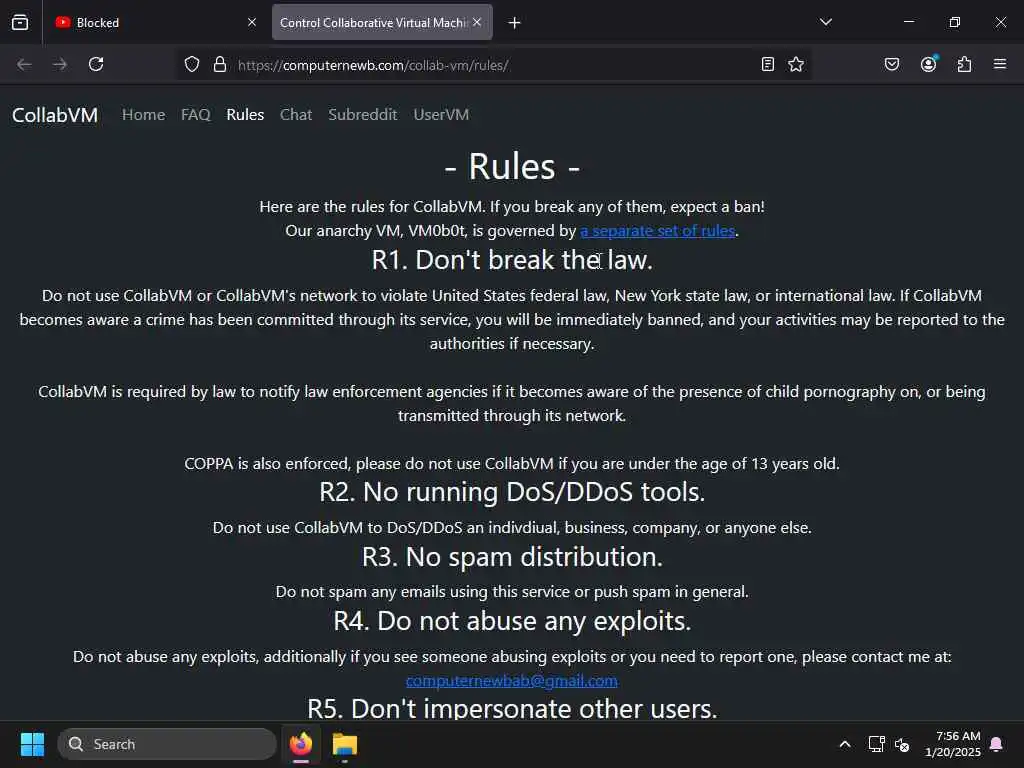Image resolution: width=1024 pixels, height=768 pixels.
Task: Open network status tray icon
Action: pos(876,744)
